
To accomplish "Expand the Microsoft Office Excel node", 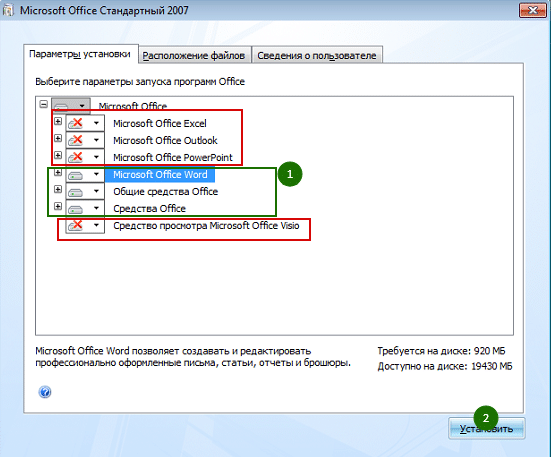I will tap(58, 121).
